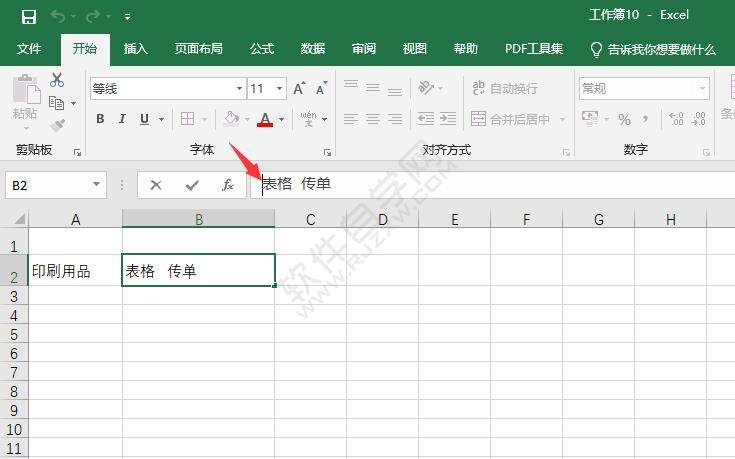Click column header C
This screenshot has width=735, height=459.
pyautogui.click(x=310, y=219)
